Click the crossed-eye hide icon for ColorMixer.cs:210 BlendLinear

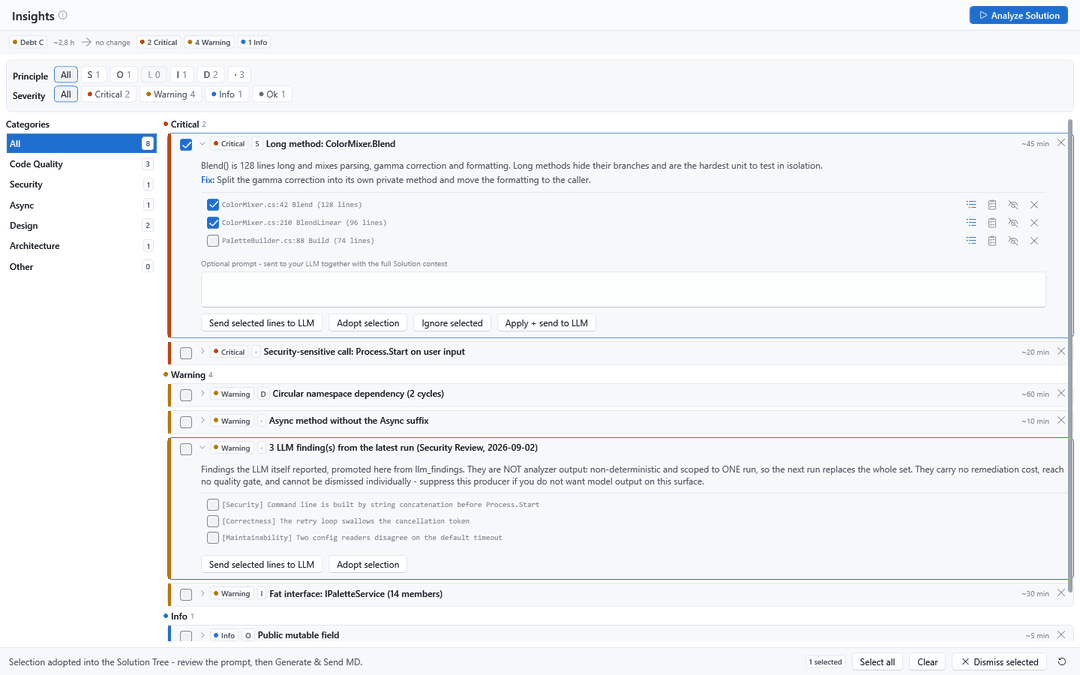pos(1013,222)
